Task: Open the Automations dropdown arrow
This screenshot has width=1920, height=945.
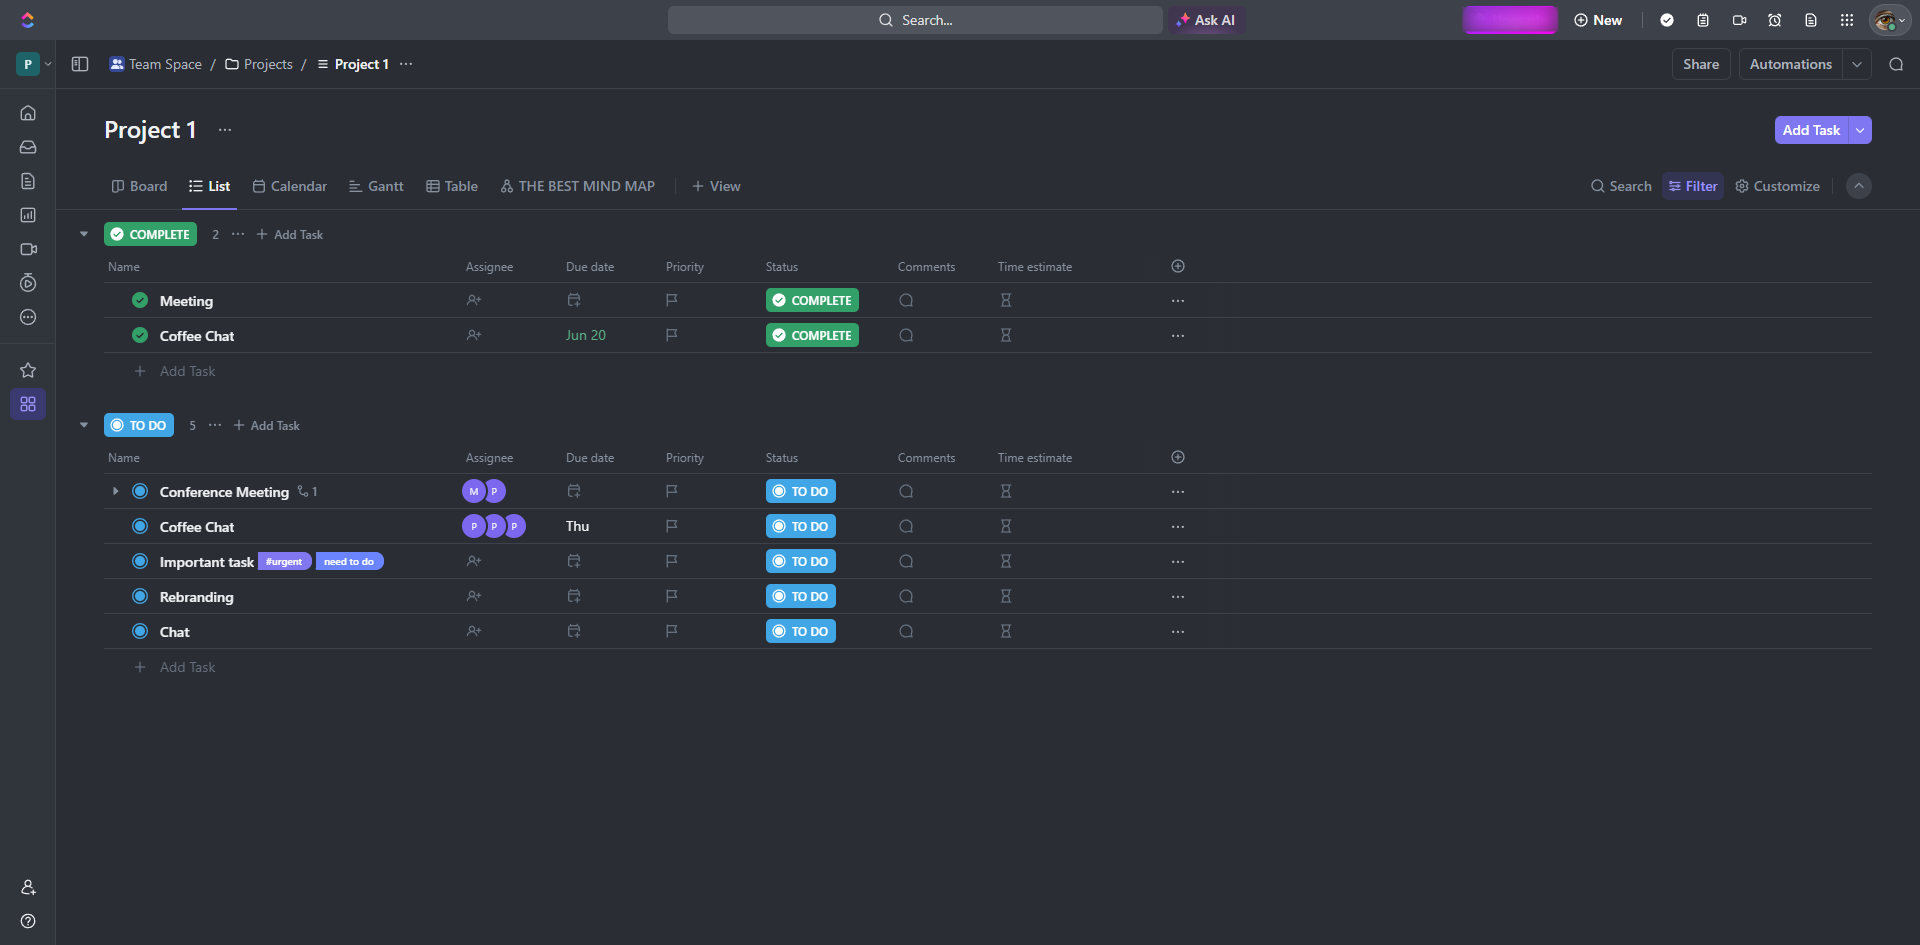Action: 1857,64
